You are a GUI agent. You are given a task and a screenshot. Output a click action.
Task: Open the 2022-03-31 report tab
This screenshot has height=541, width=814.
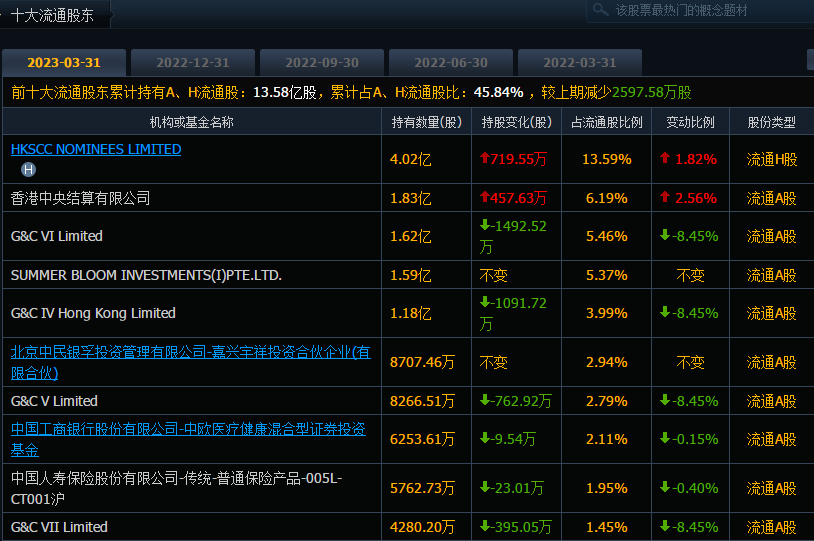[x=580, y=63]
